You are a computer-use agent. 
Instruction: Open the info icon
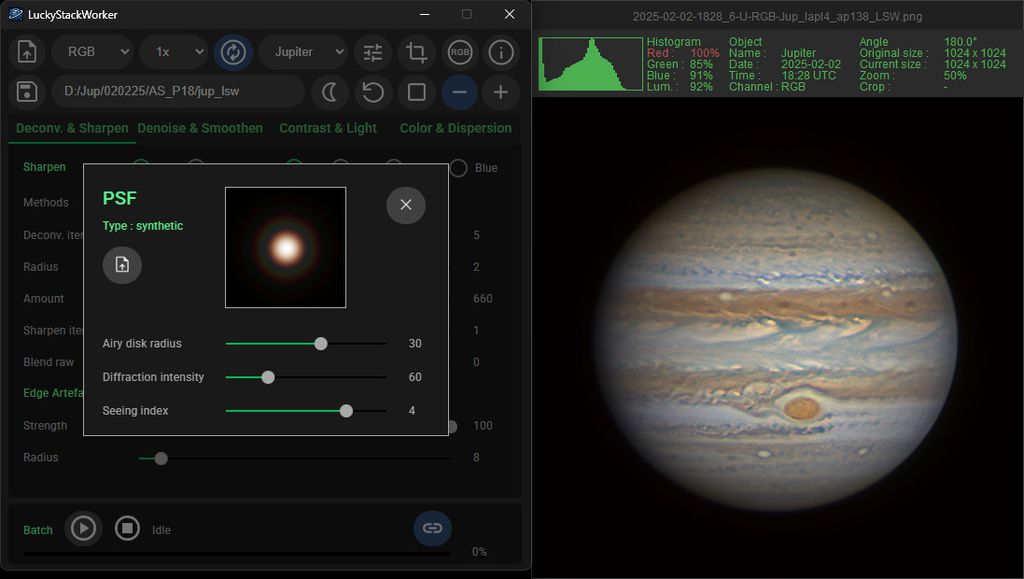coord(501,52)
